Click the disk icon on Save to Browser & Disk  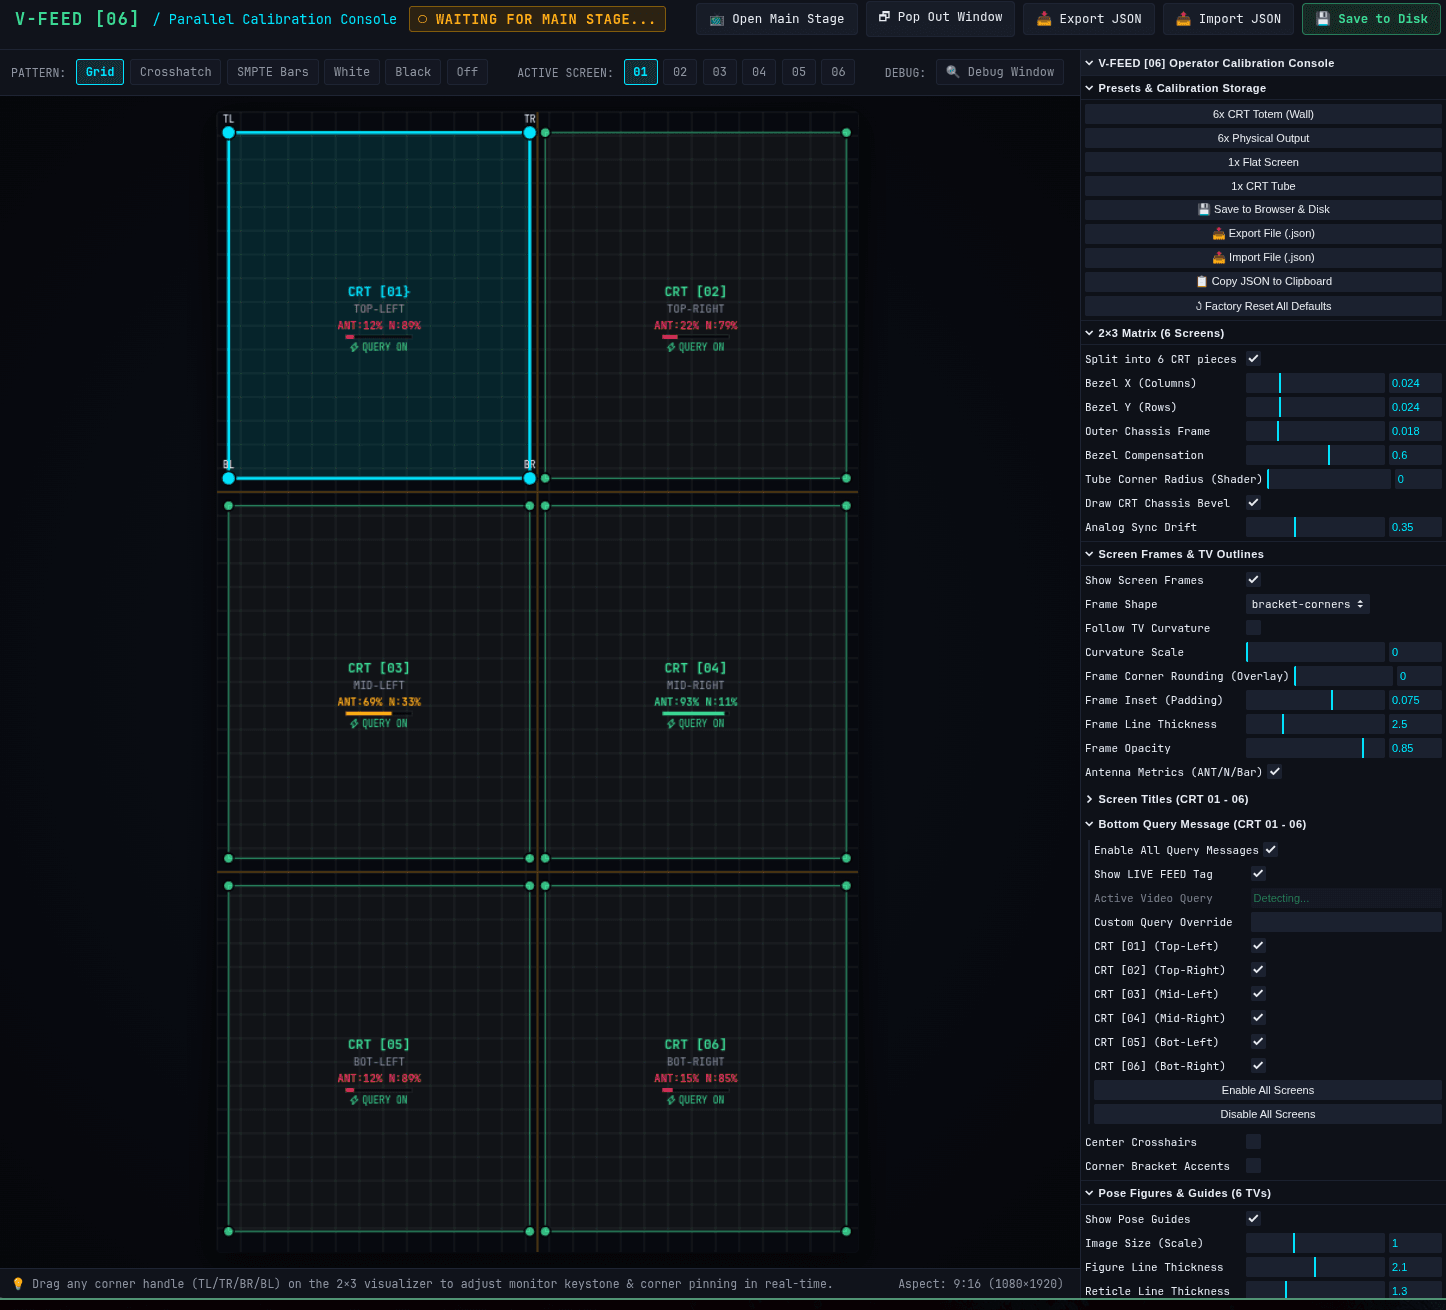coord(1204,210)
